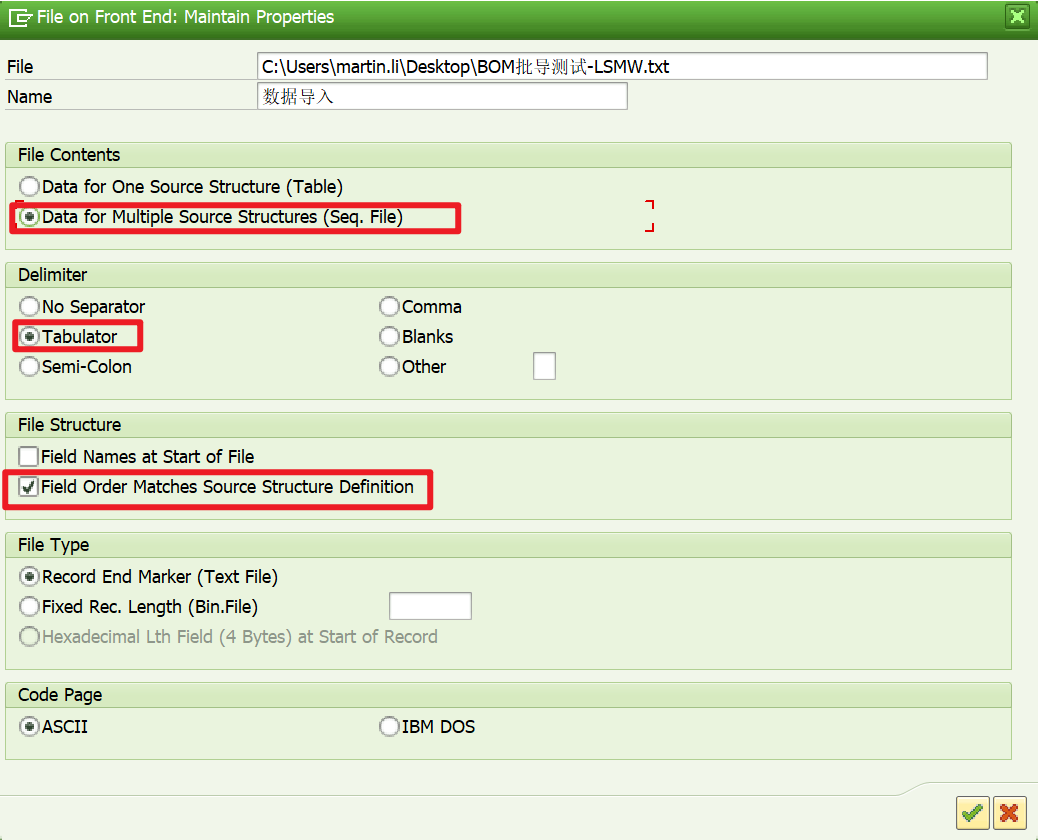This screenshot has height=840, width=1038.
Task: Click the File path input field
Action: click(622, 66)
